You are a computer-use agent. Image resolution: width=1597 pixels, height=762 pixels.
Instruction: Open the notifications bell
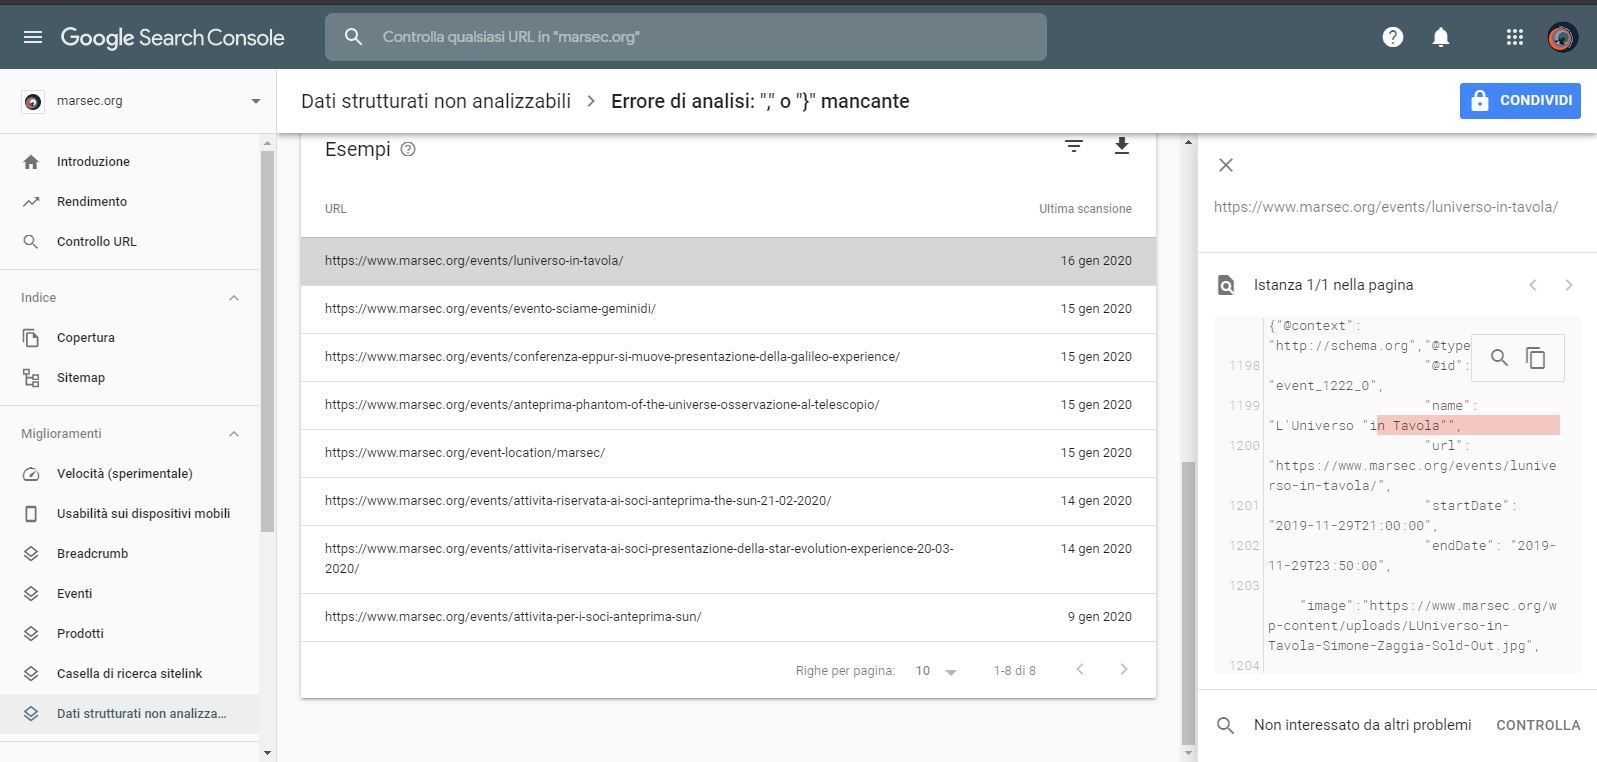[1440, 37]
